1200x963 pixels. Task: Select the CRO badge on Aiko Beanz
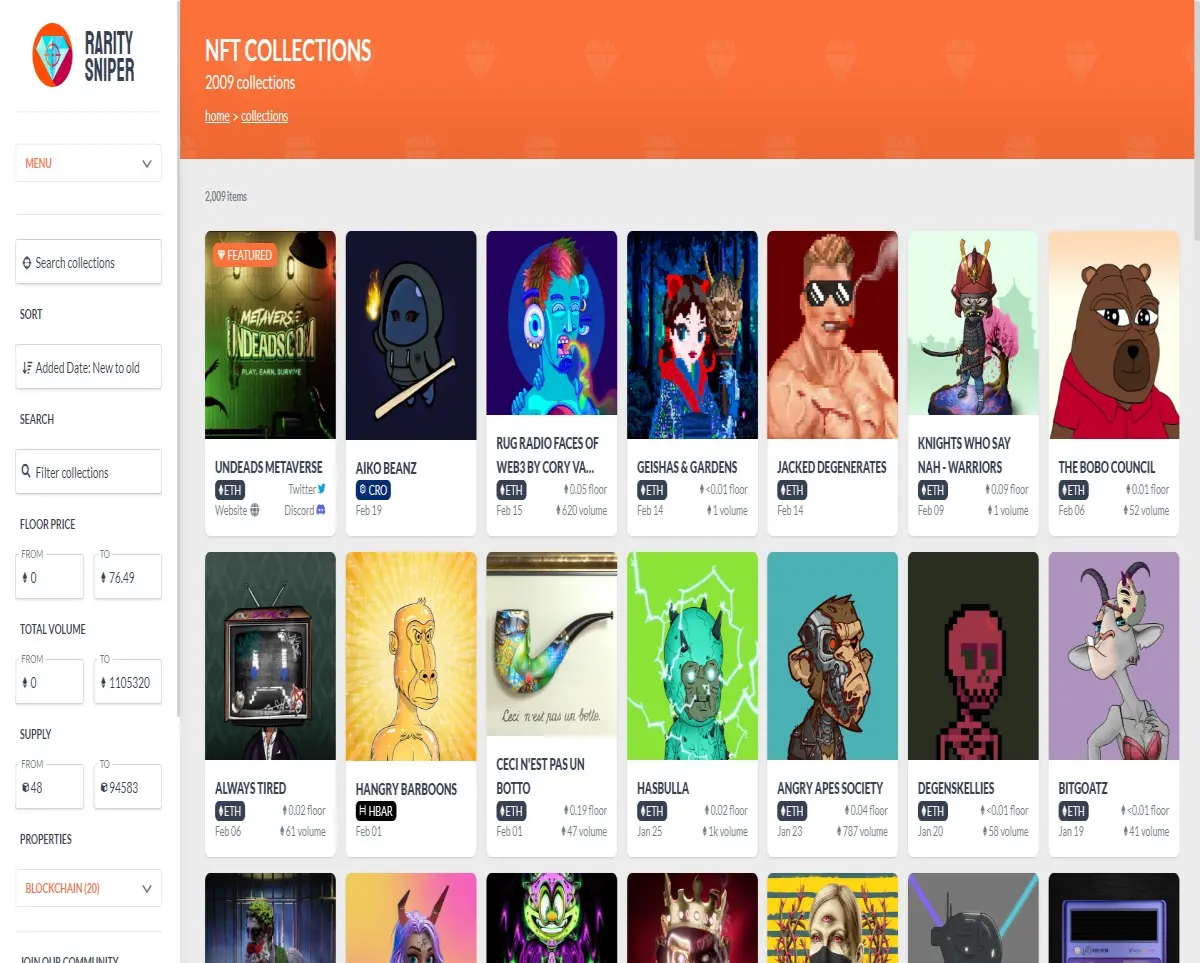coord(373,490)
